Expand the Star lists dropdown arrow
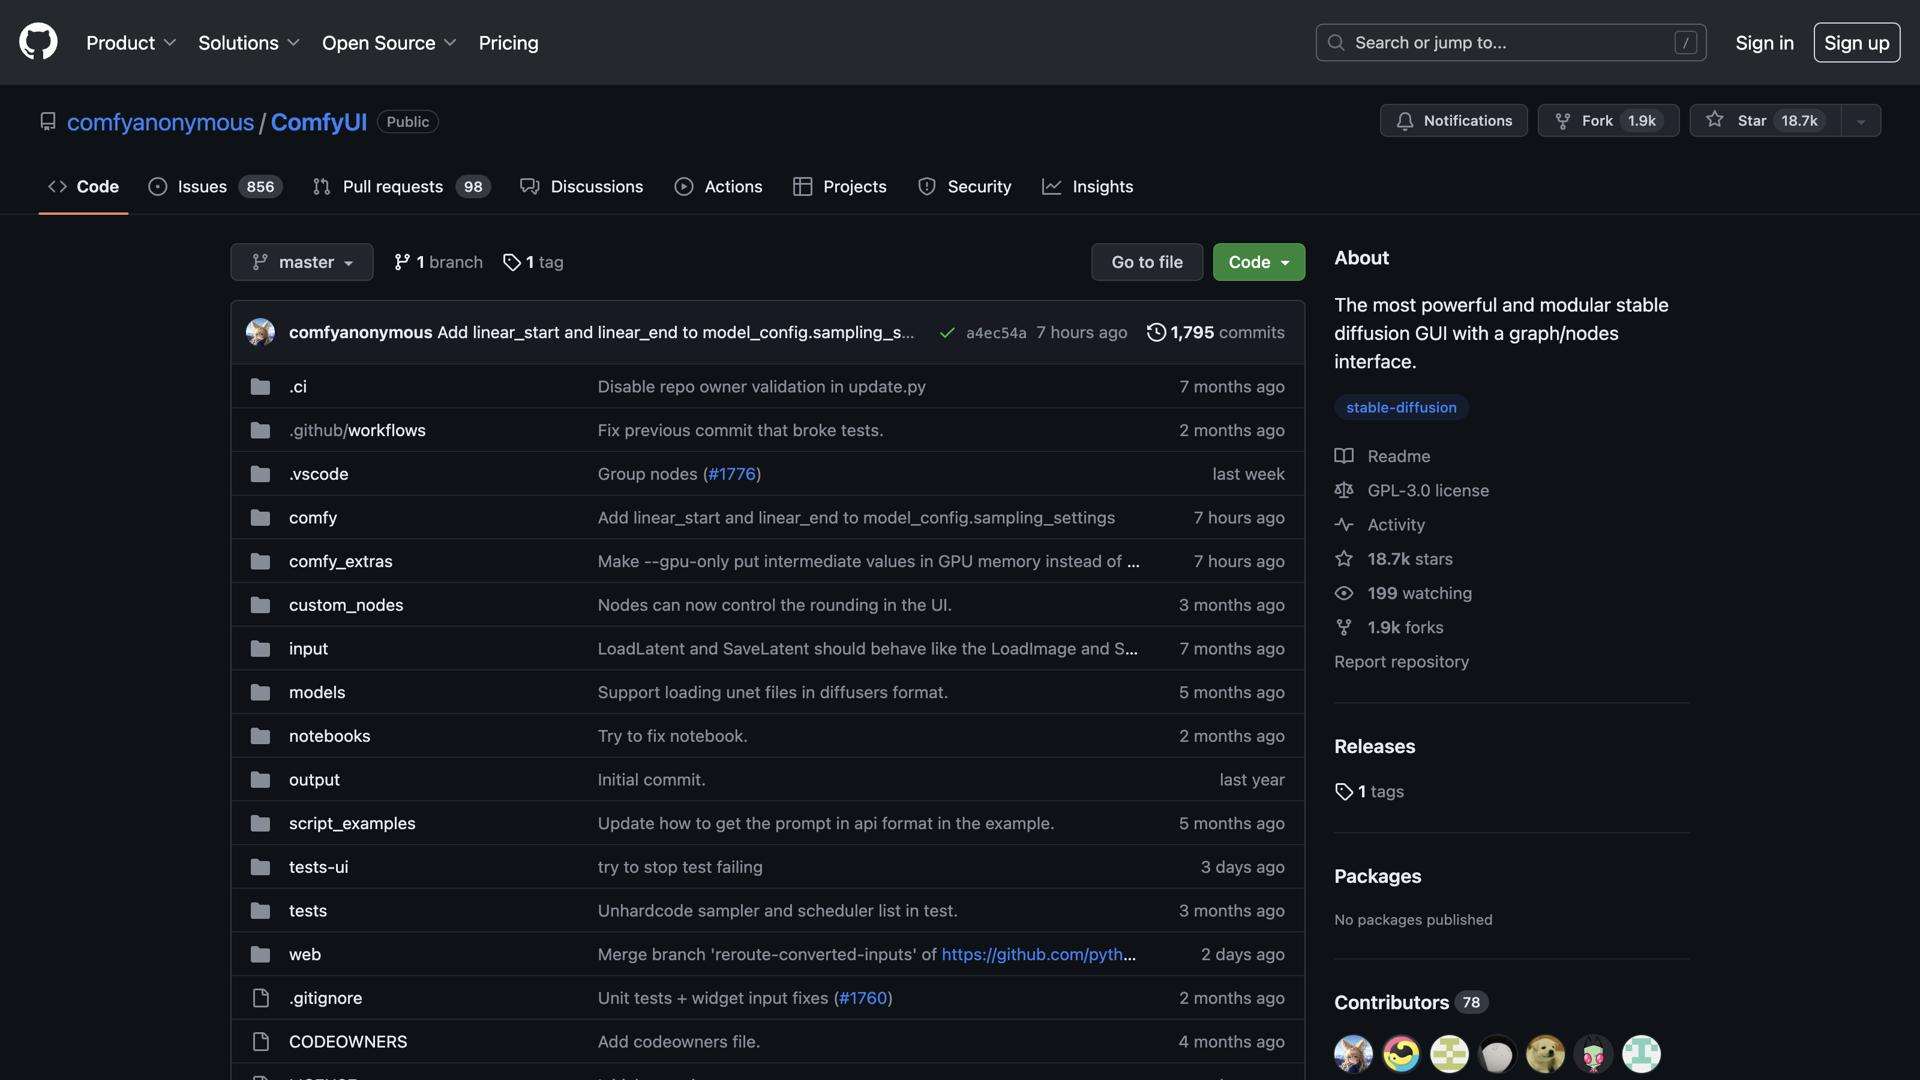 [x=1860, y=121]
